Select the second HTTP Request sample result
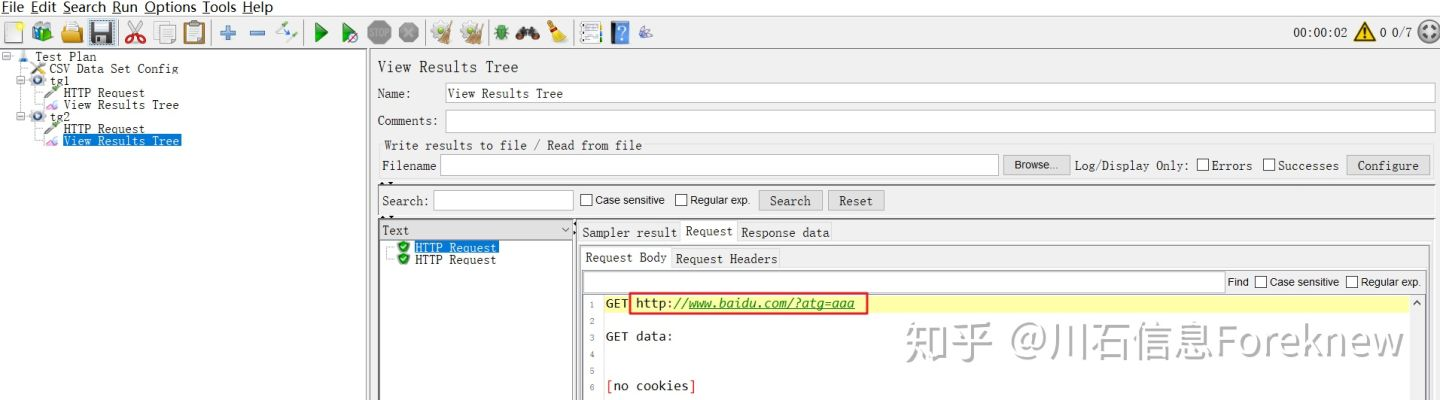 455,260
